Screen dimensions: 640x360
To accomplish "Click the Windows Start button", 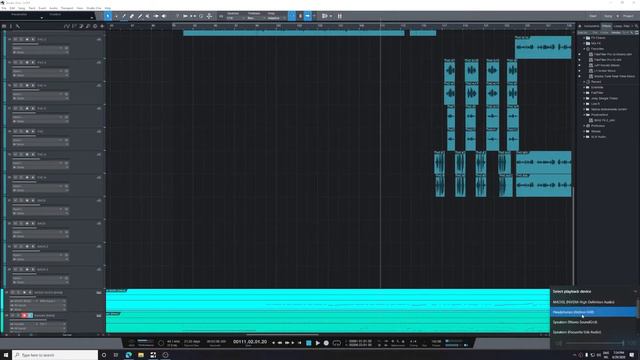I will pos(6,355).
